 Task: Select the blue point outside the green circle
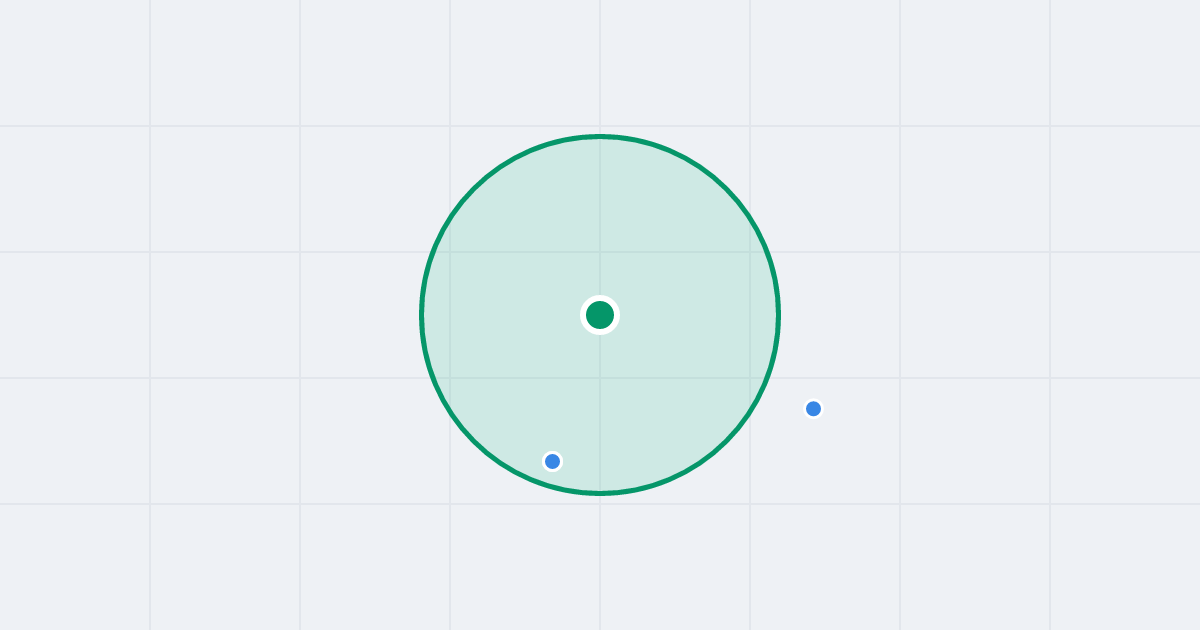click(x=813, y=408)
